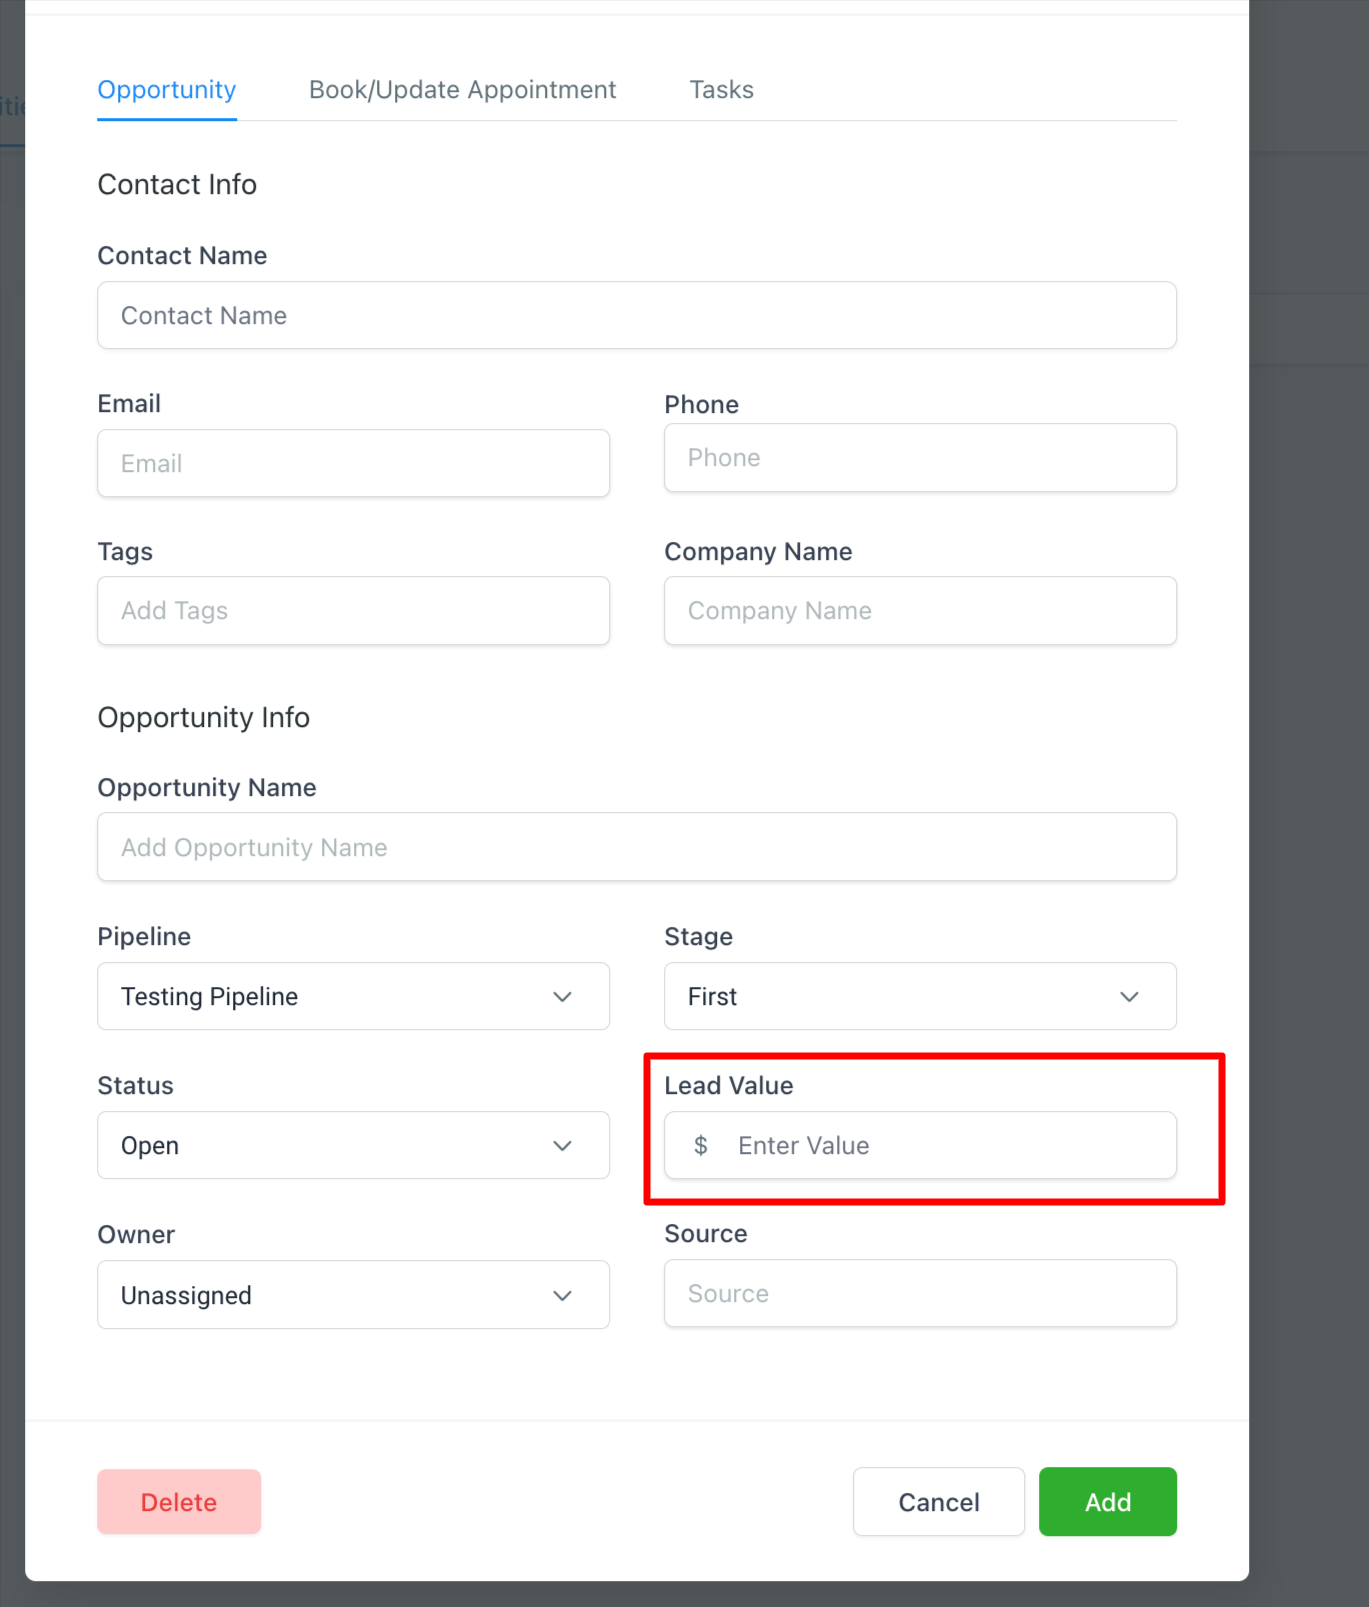Click the Add Opportunity Name field
This screenshot has height=1607, width=1369.
pos(636,848)
